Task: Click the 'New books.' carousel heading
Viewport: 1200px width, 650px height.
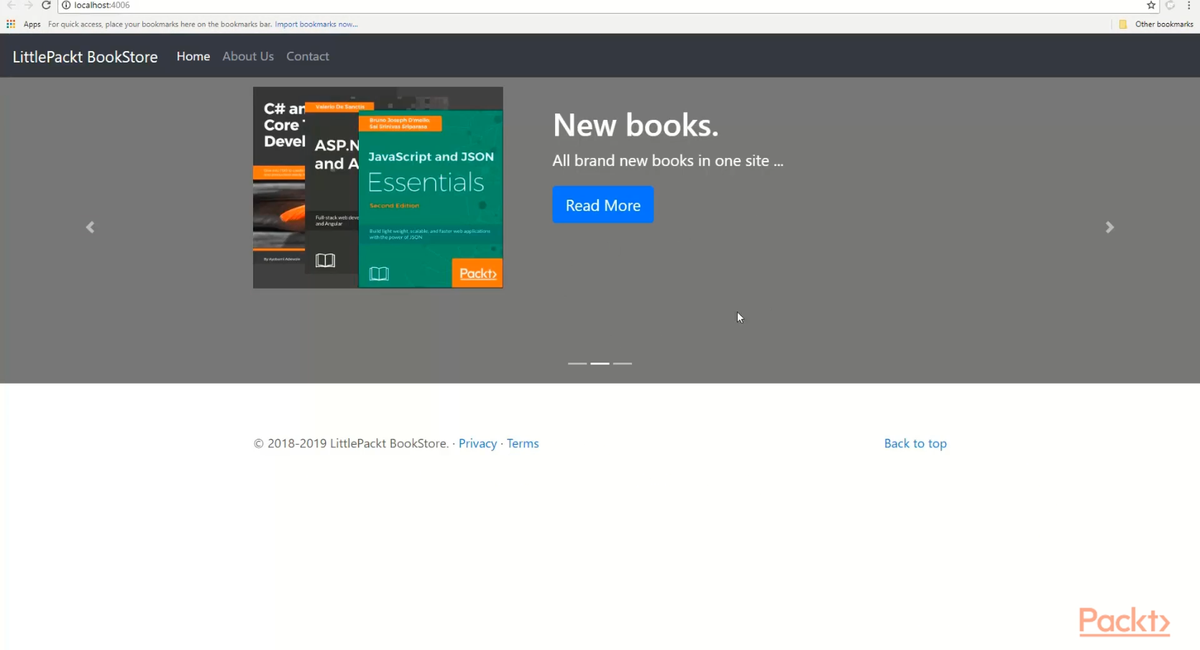Action: click(x=636, y=125)
